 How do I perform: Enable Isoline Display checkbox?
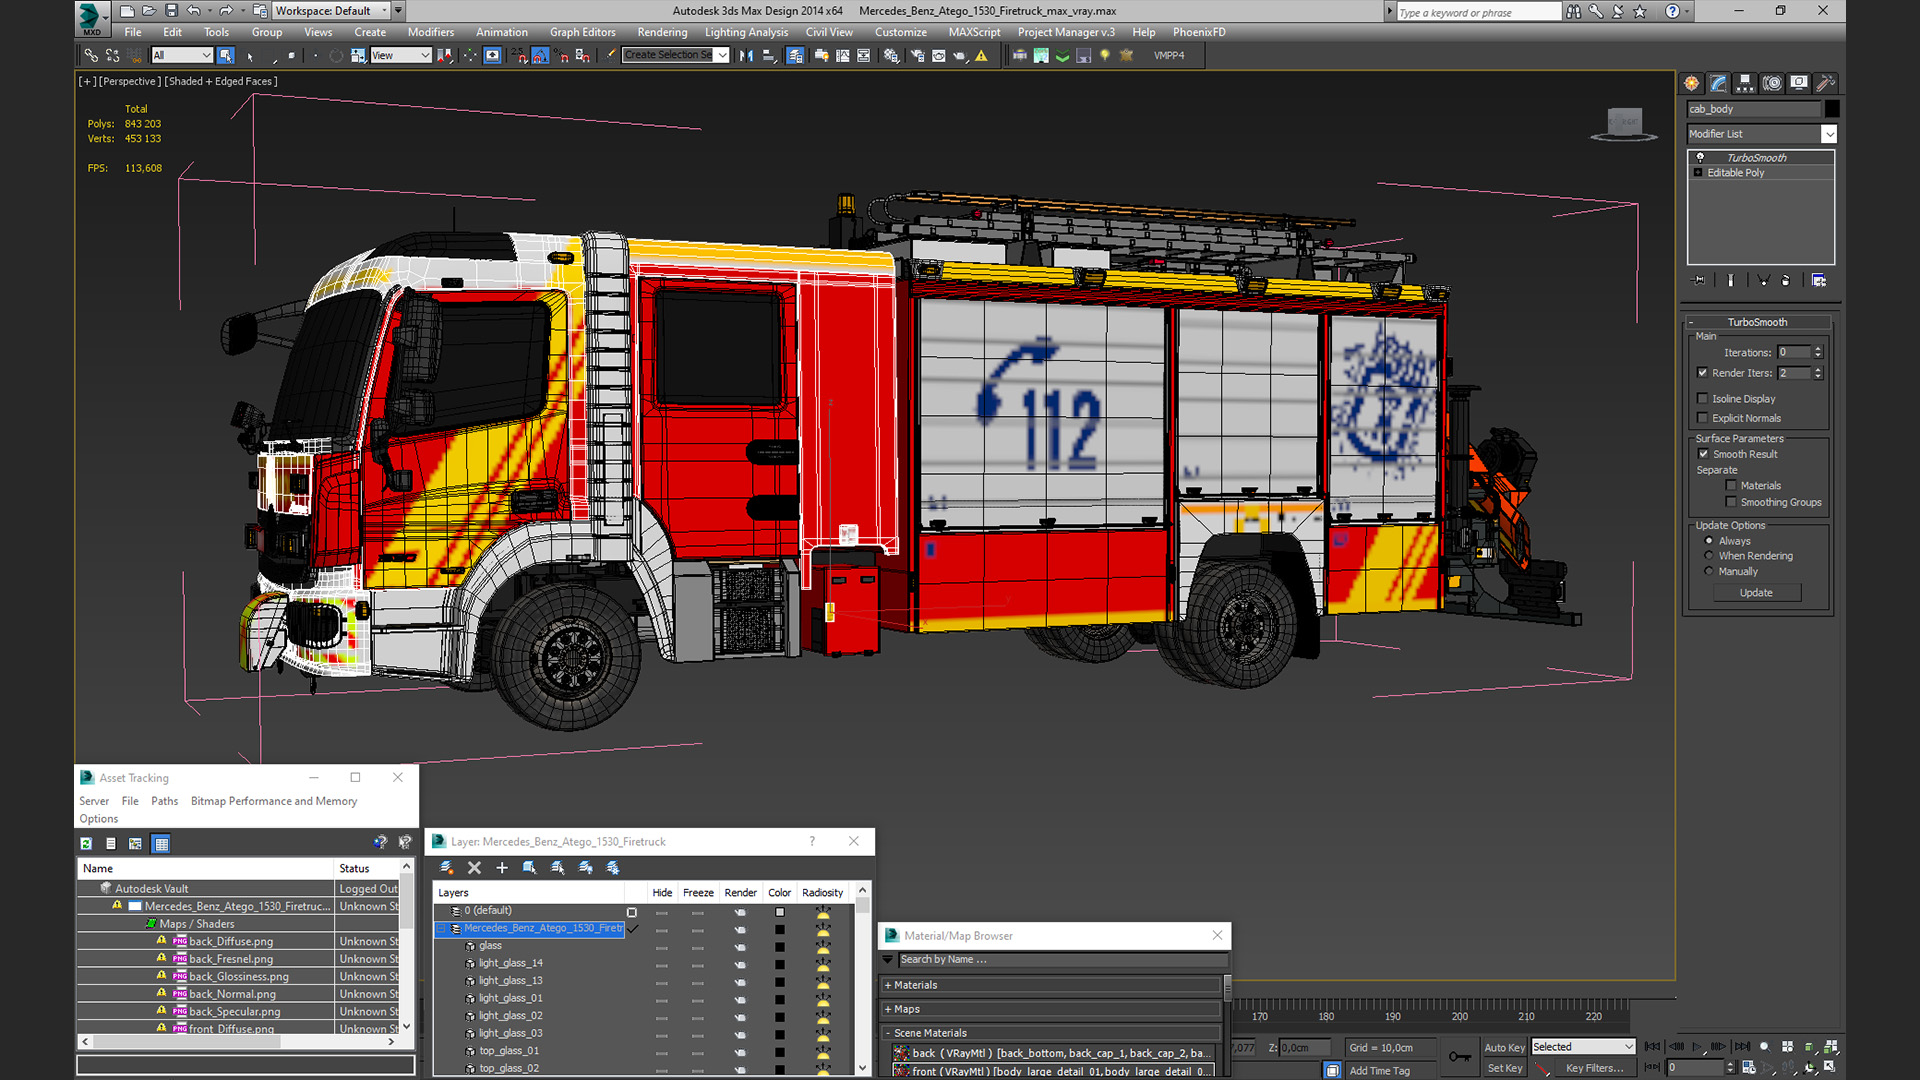[1703, 399]
